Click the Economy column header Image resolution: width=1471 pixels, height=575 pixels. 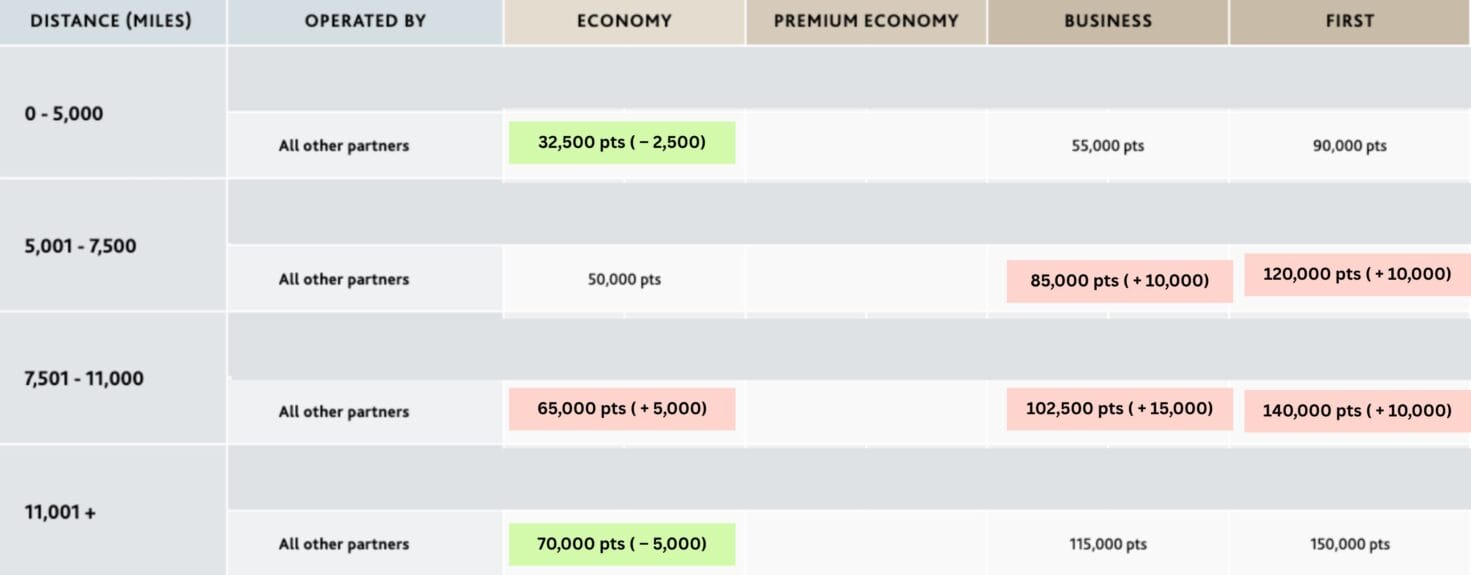click(x=624, y=21)
